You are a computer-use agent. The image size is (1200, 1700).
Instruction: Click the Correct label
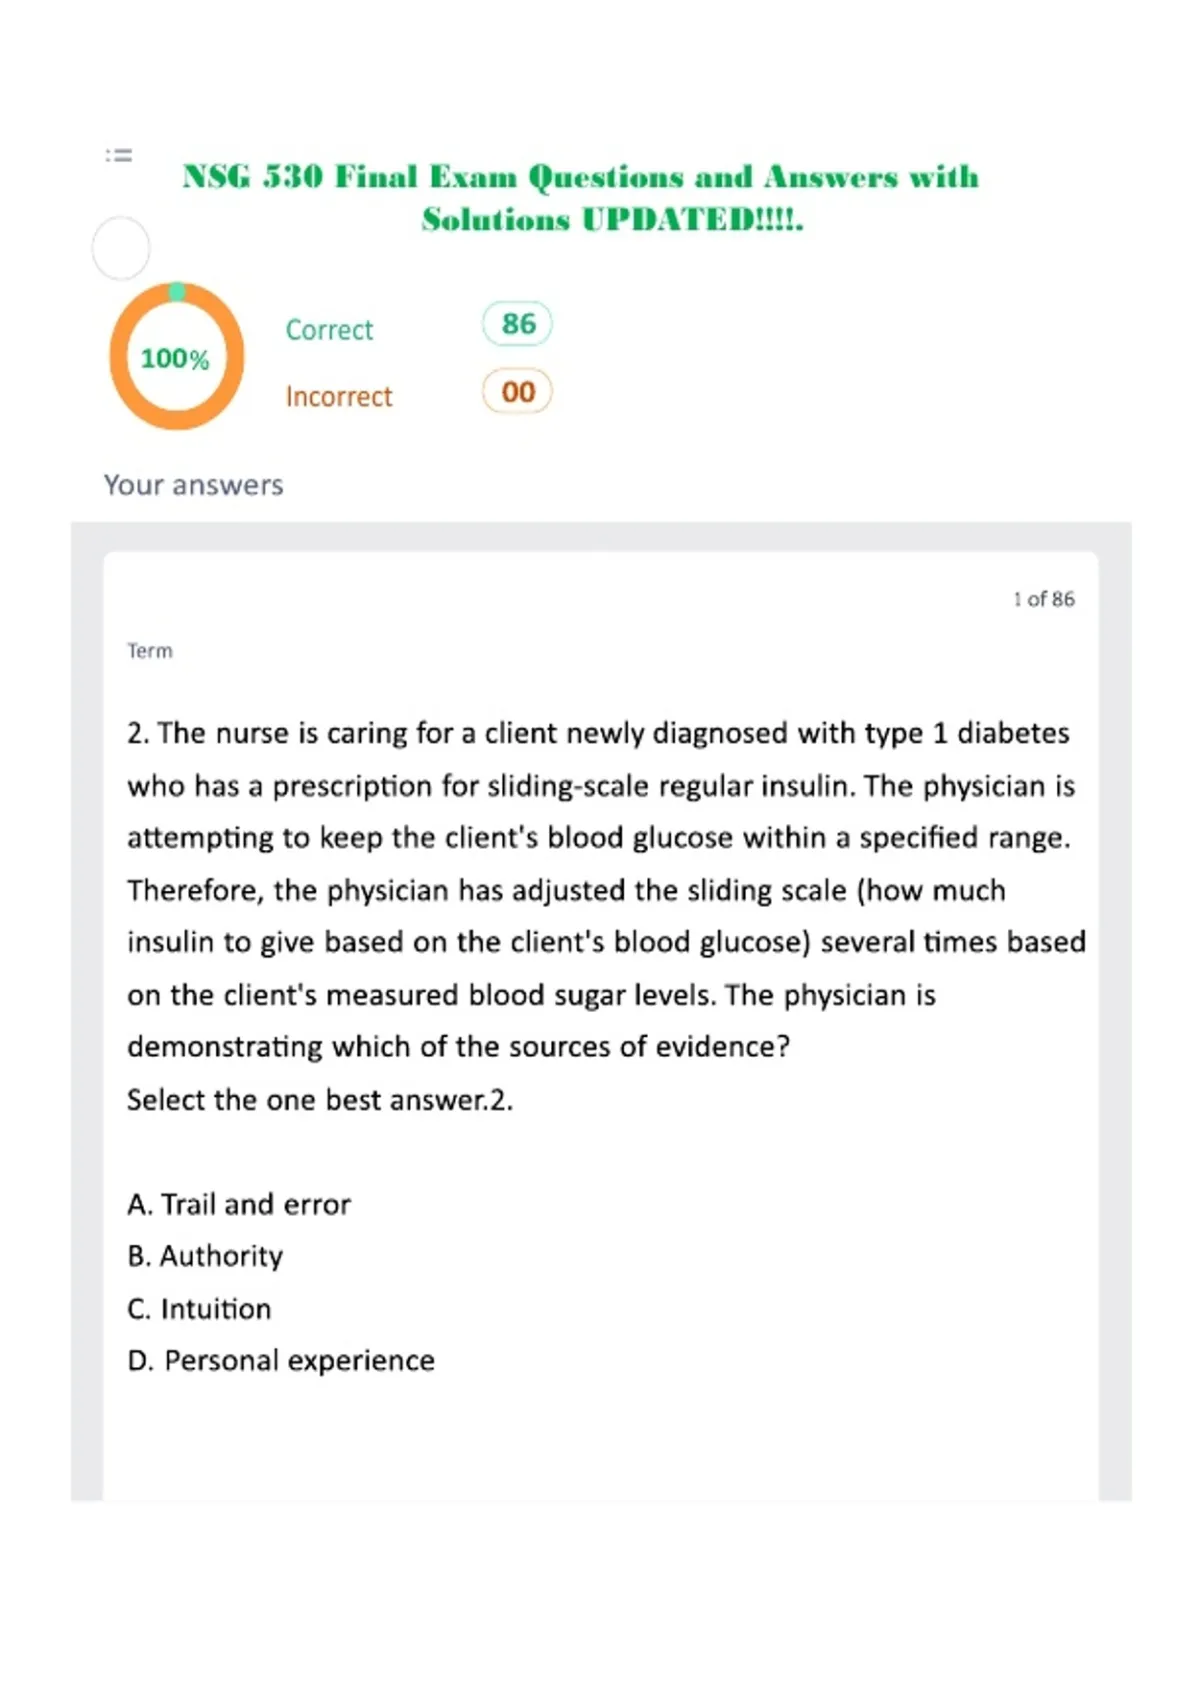click(x=329, y=329)
